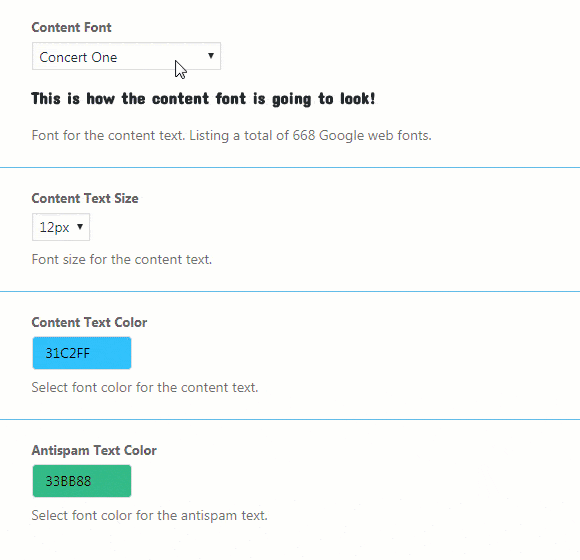Click the Content Text Size label
This screenshot has width=580, height=560.
coord(85,199)
